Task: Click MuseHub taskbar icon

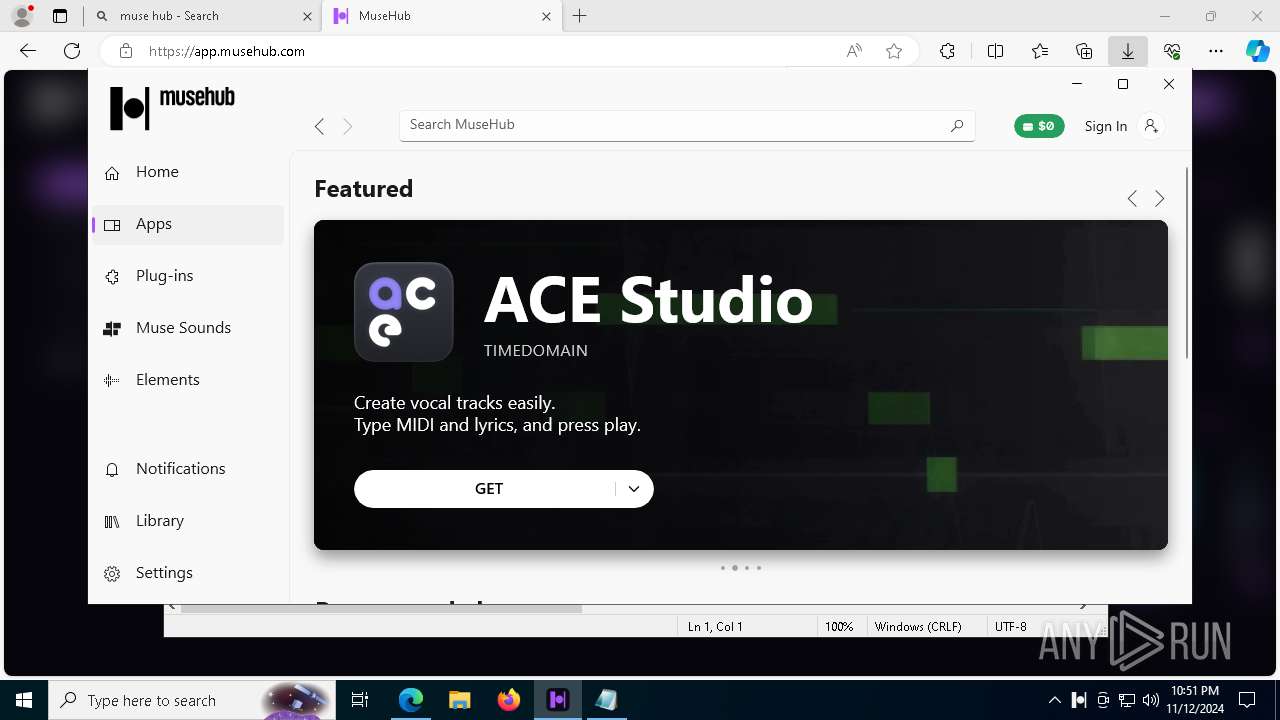Action: (x=558, y=700)
